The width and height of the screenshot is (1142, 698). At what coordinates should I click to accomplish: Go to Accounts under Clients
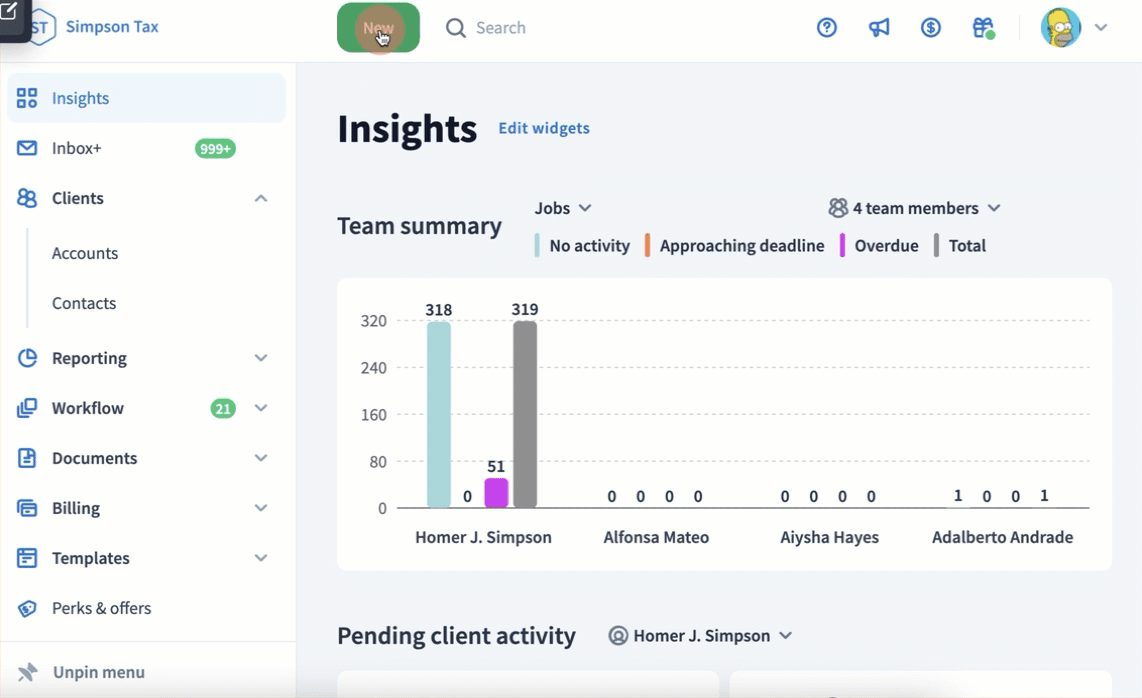tap(85, 253)
